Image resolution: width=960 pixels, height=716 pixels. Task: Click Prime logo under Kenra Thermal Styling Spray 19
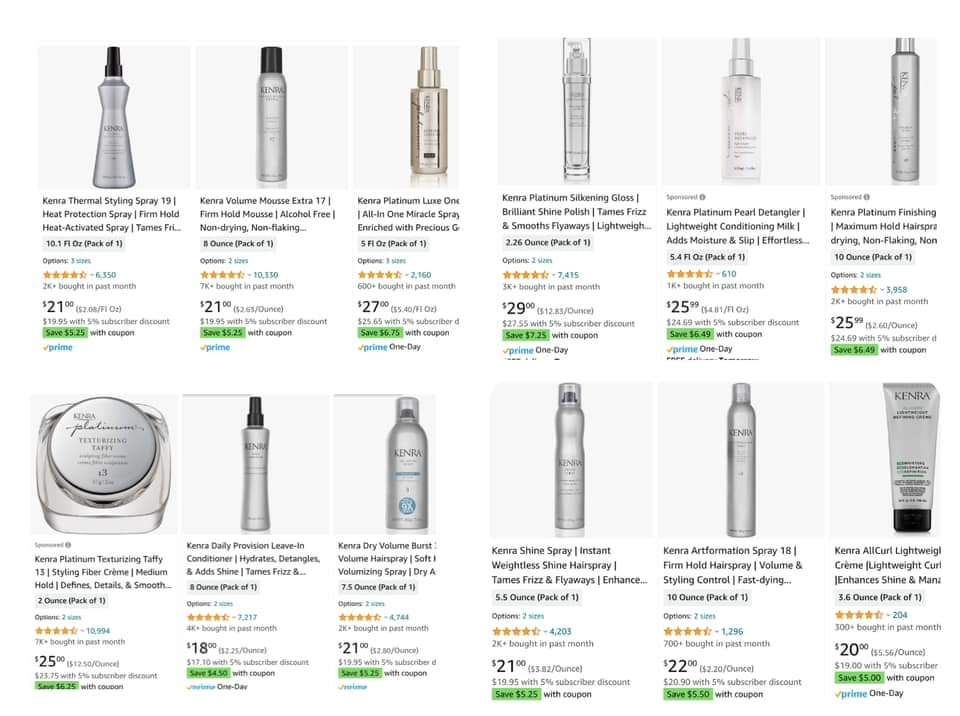pos(58,348)
